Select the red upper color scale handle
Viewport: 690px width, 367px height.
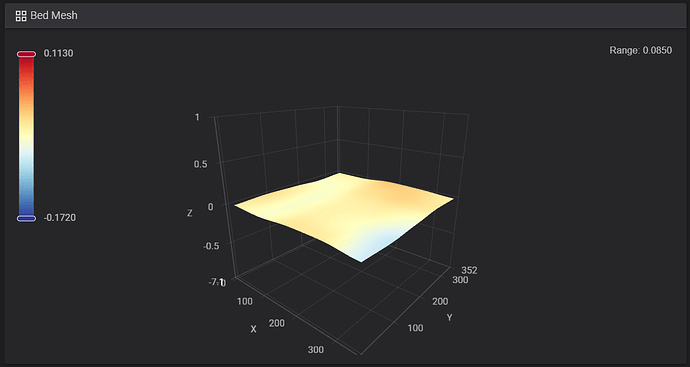pyautogui.click(x=26, y=54)
